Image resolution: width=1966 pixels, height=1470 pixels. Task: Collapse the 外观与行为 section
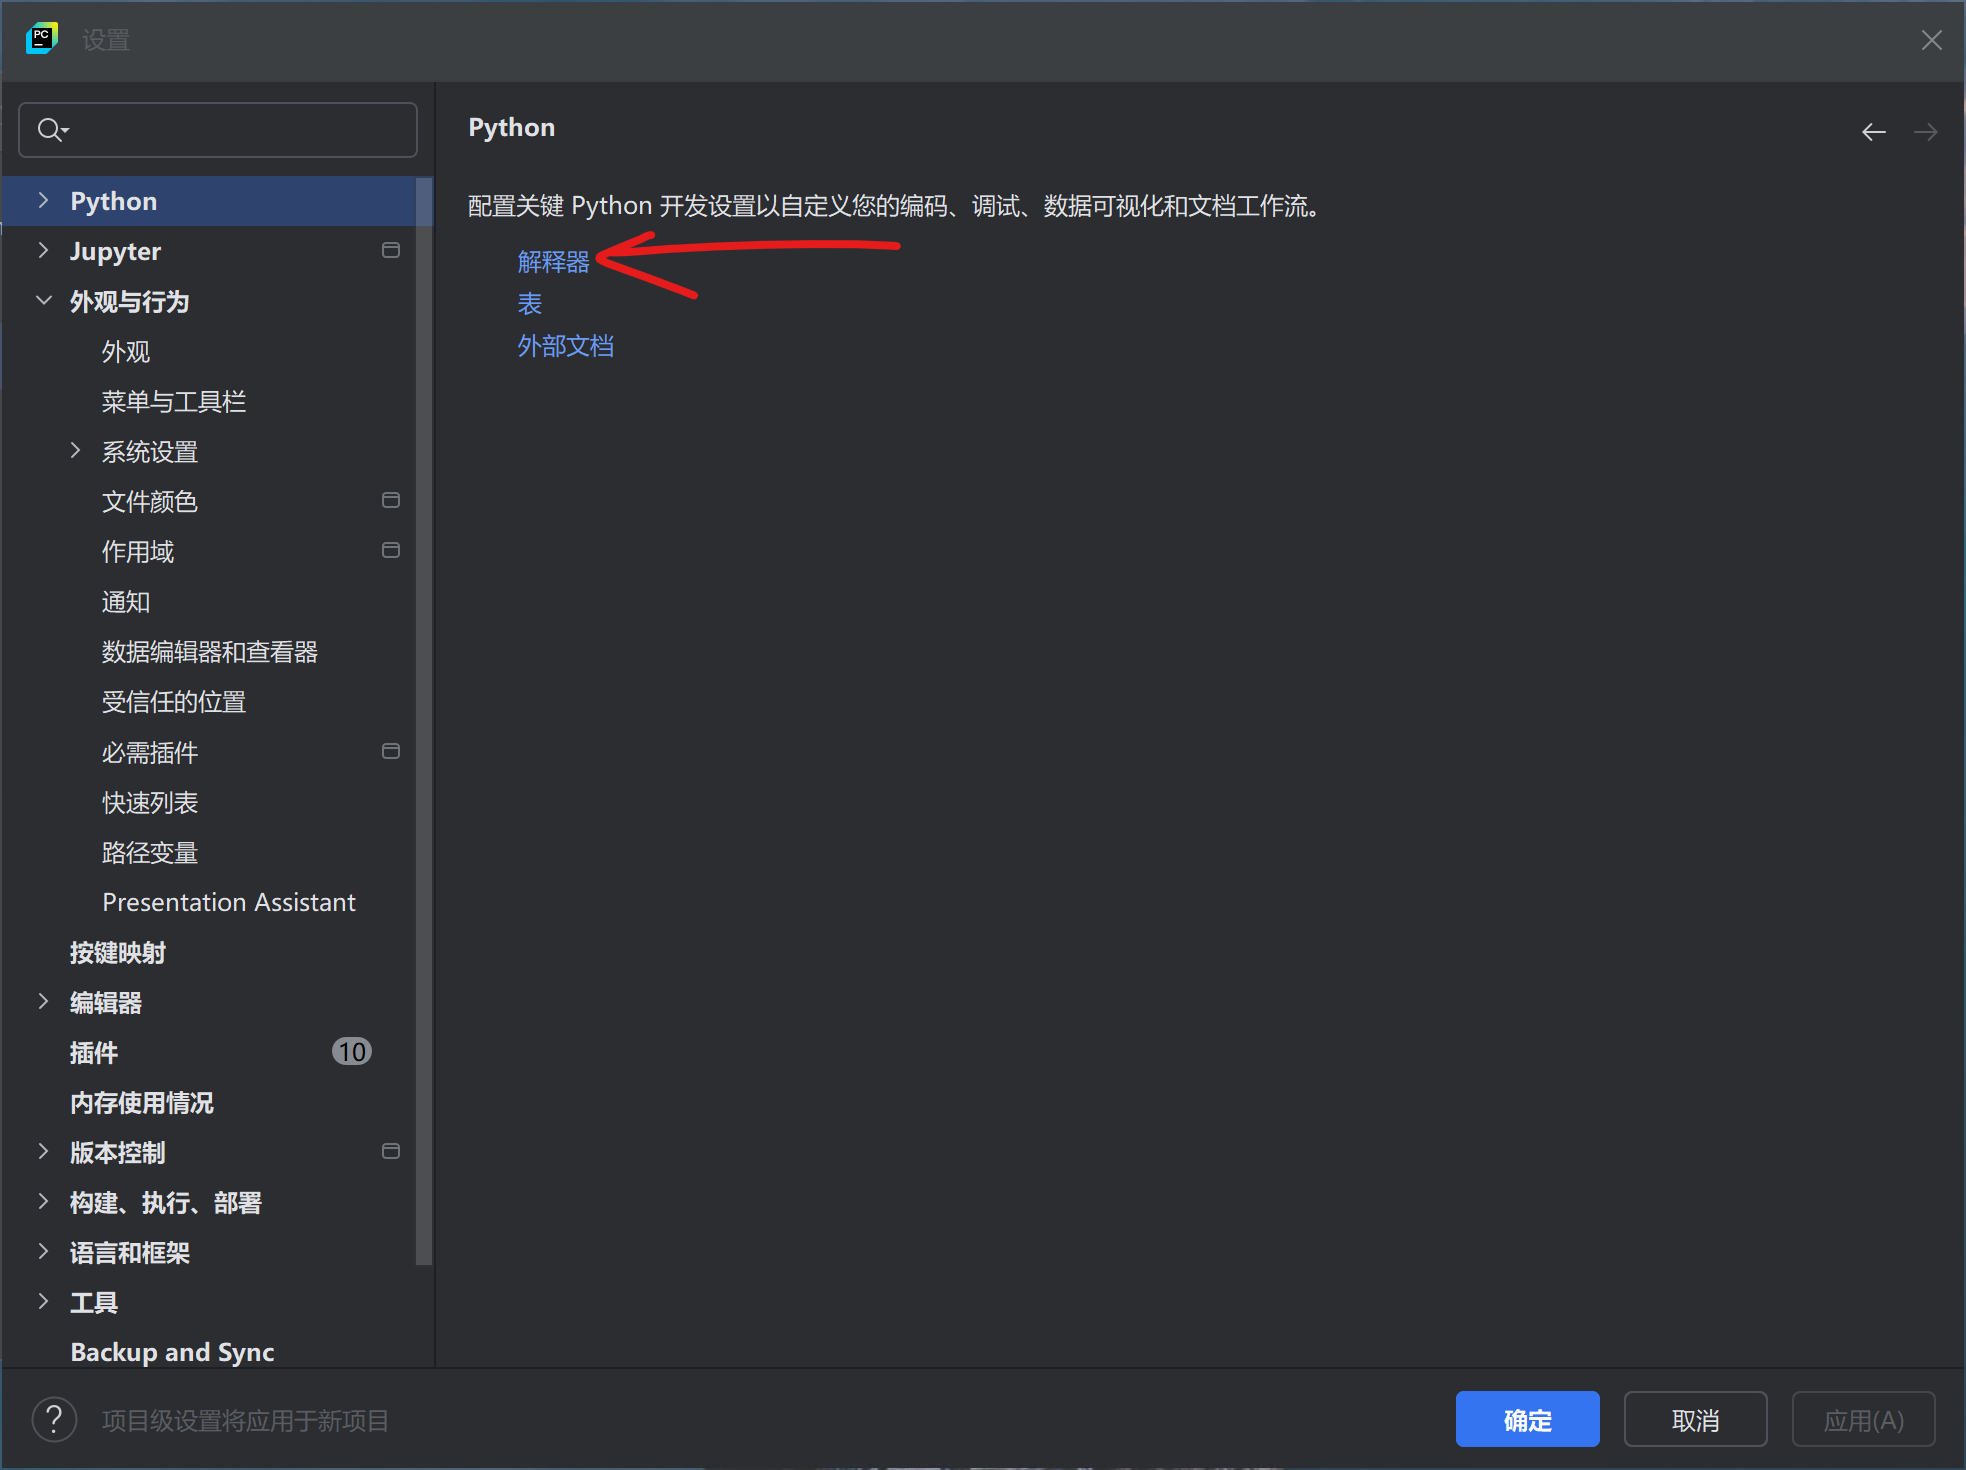pos(43,301)
